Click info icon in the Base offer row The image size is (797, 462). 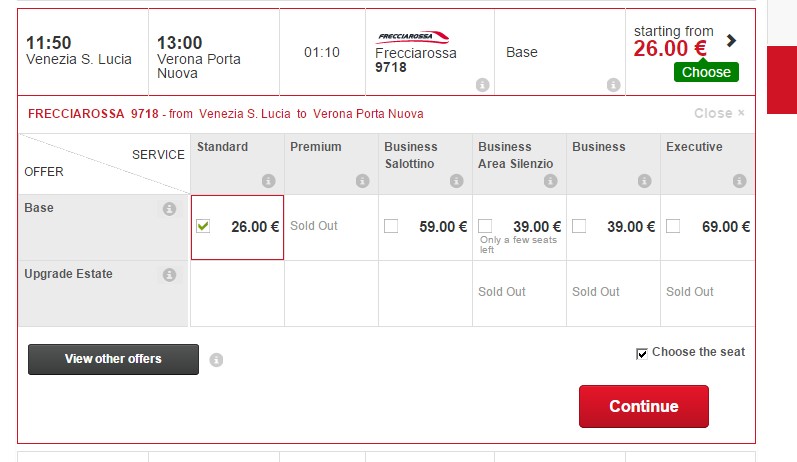tap(169, 209)
